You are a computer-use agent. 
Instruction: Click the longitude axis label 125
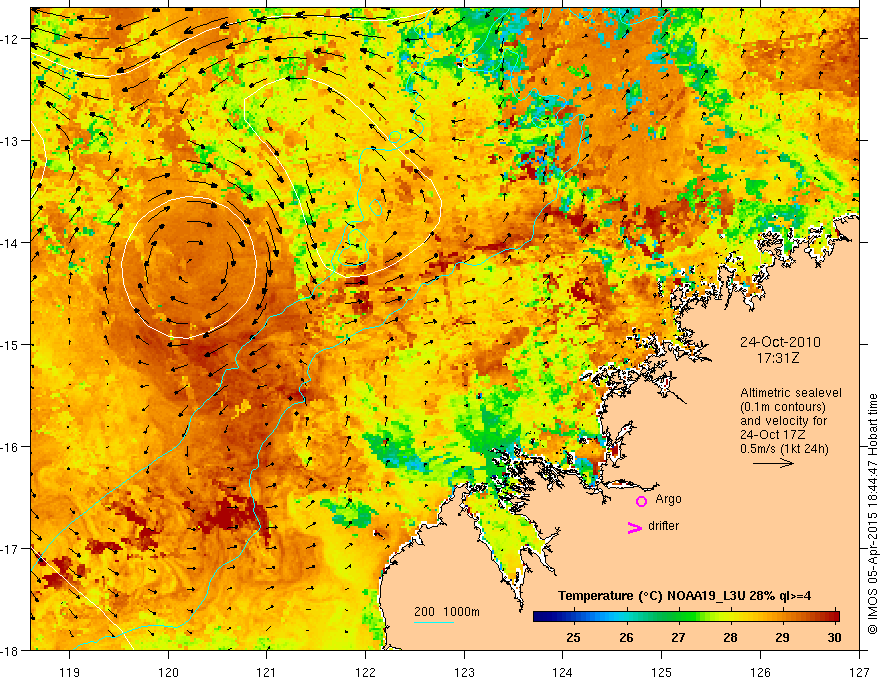point(662,672)
